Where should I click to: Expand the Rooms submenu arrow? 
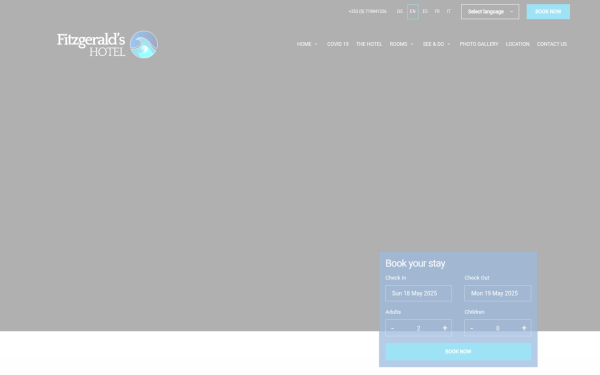tap(412, 44)
